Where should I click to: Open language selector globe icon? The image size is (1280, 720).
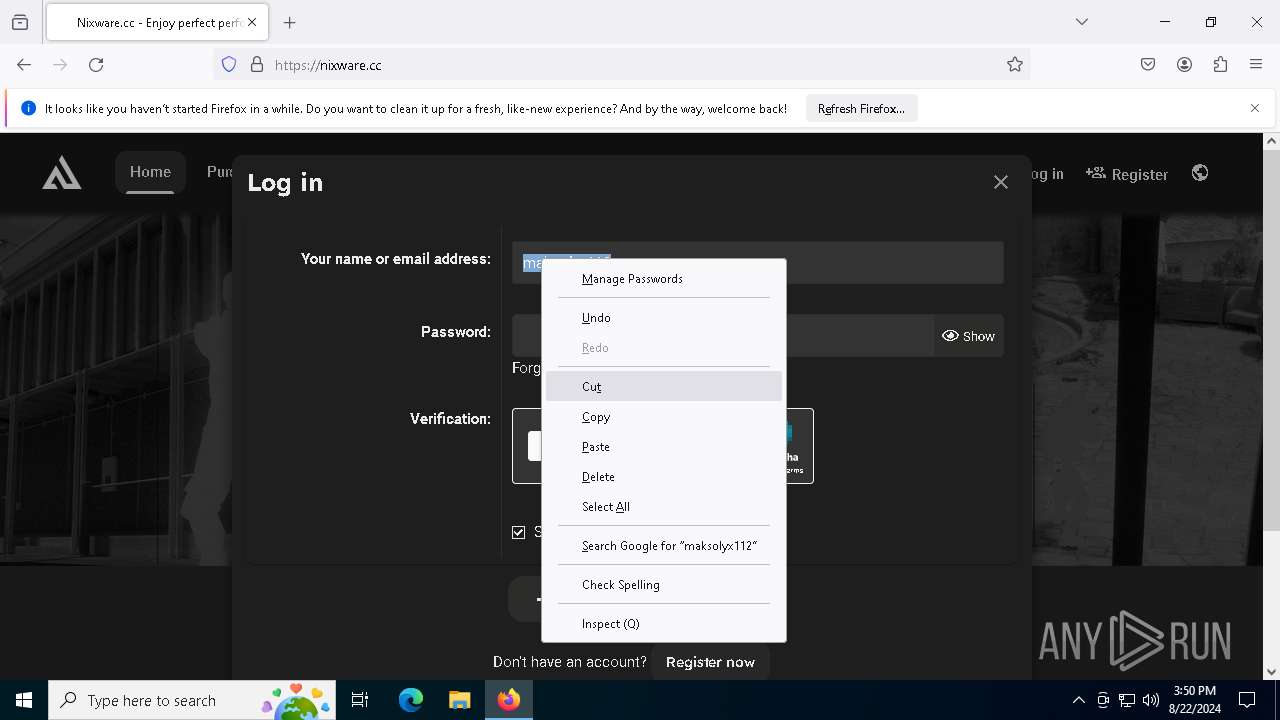1200,173
